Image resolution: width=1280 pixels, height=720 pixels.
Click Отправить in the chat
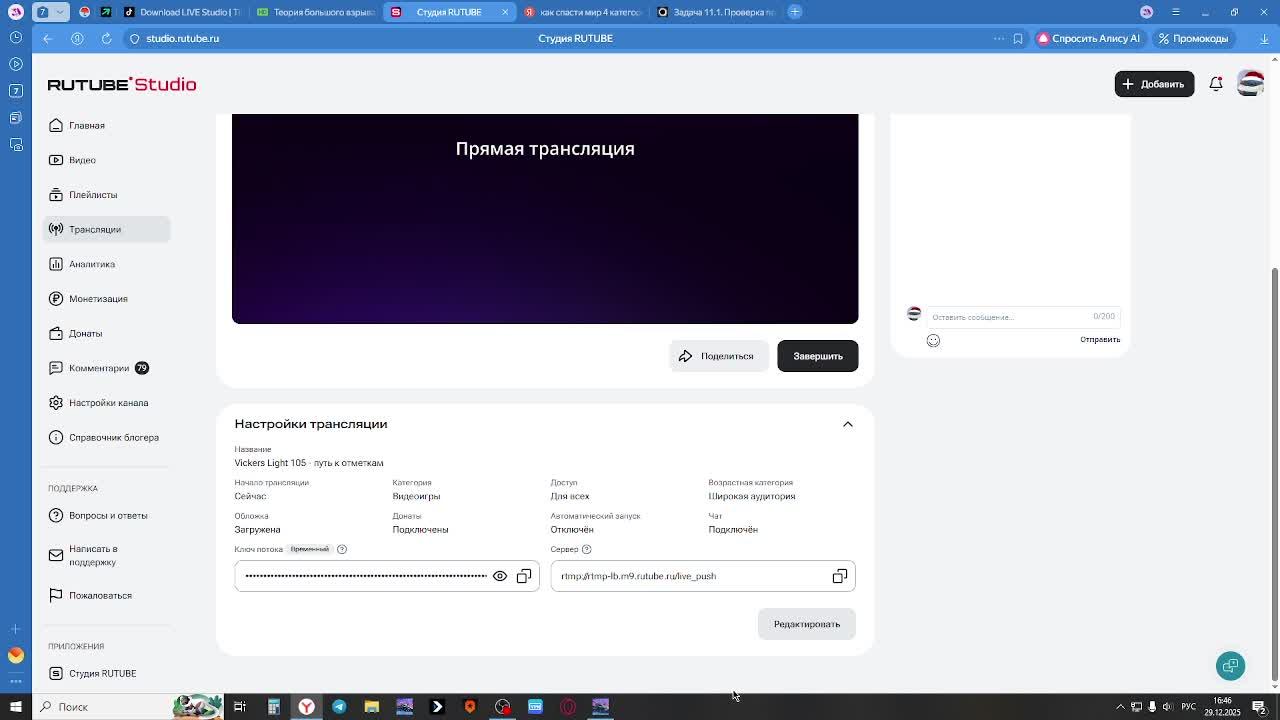pos(1100,339)
